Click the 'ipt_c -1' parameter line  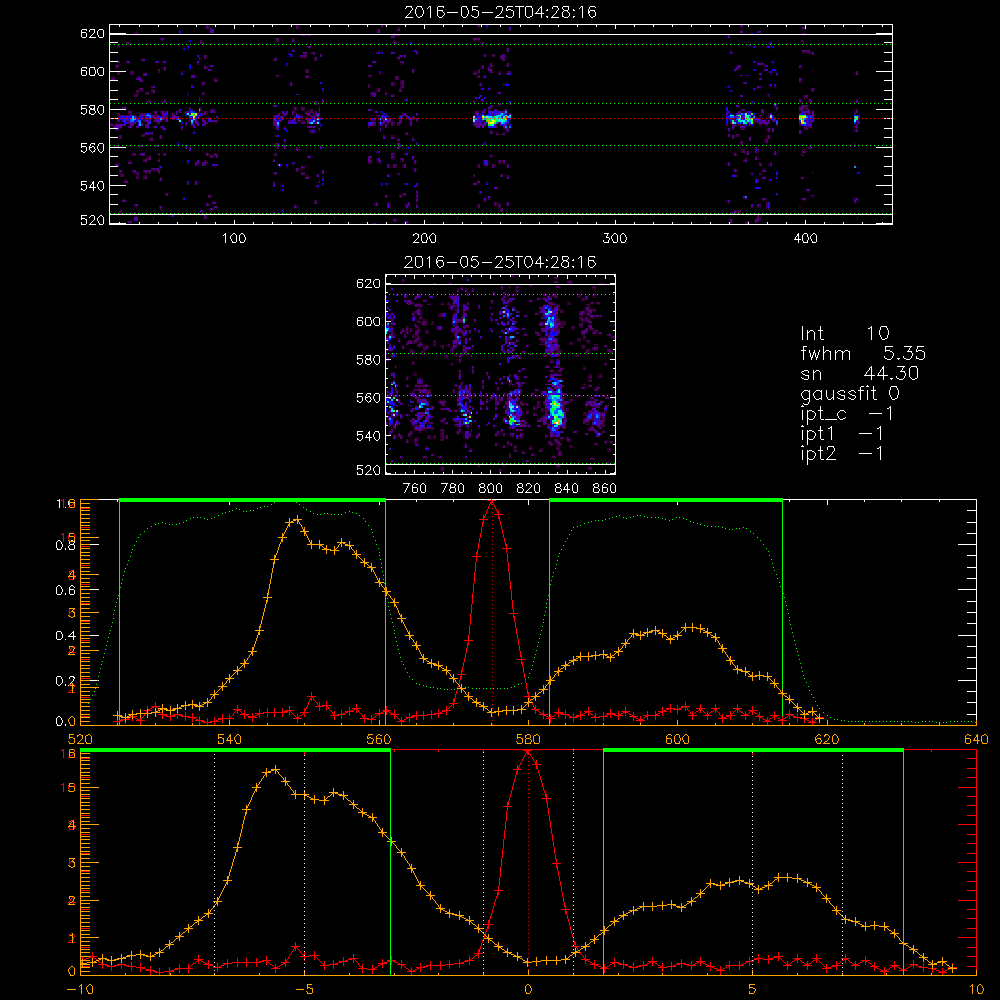click(x=846, y=414)
